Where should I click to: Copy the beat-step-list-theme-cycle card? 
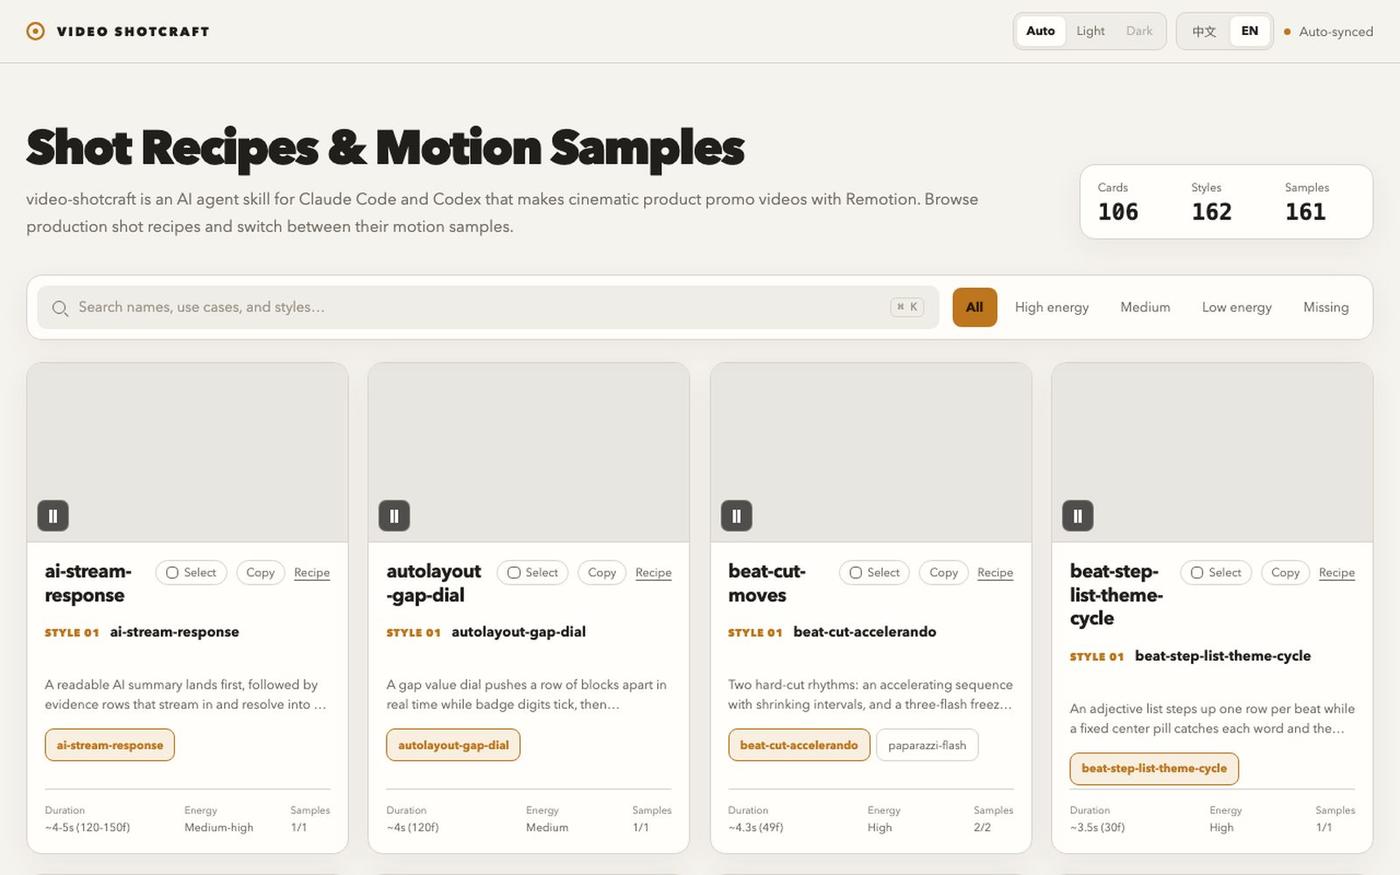1285,572
